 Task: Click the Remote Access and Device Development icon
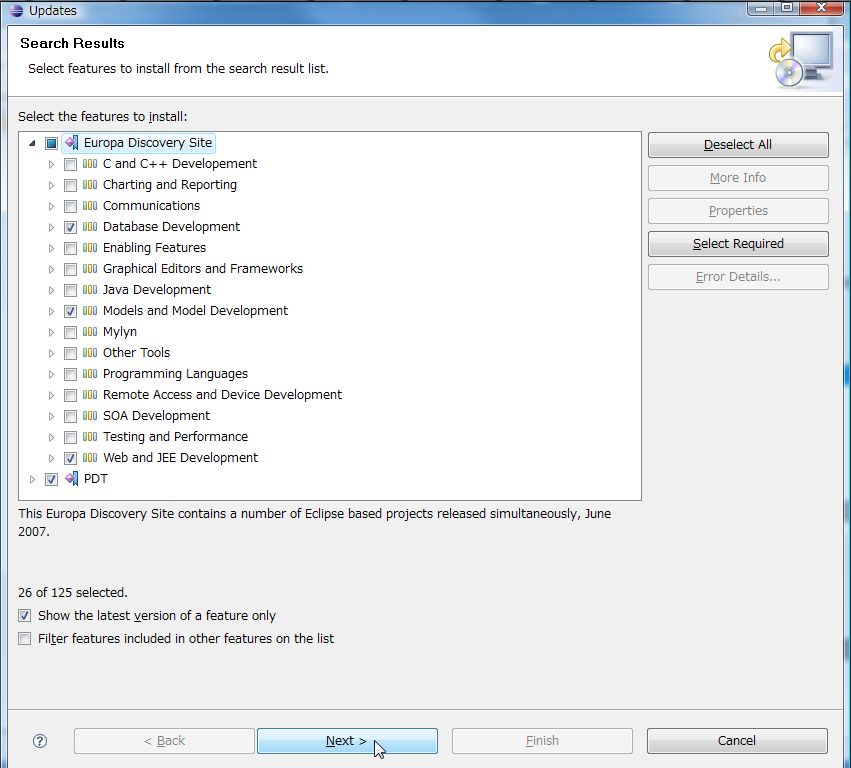90,395
